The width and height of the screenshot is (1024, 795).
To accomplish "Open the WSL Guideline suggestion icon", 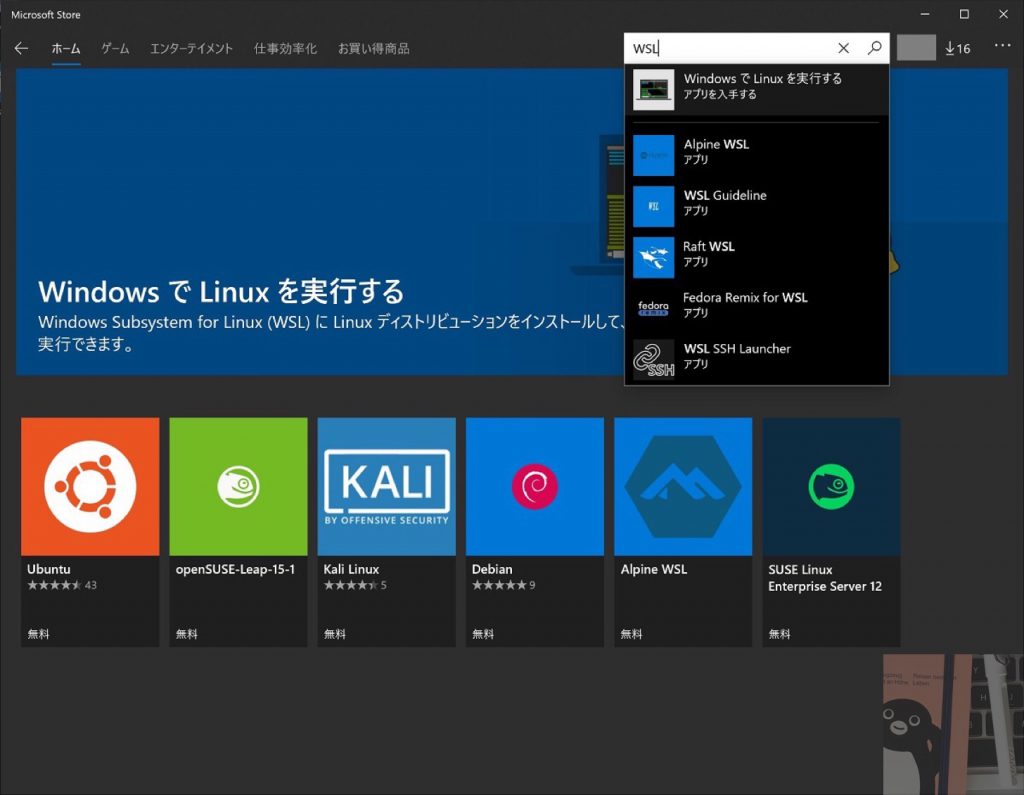I will (653, 206).
